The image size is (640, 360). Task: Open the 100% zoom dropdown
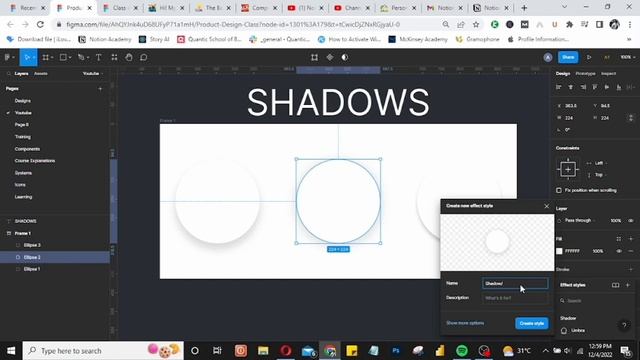628,58
